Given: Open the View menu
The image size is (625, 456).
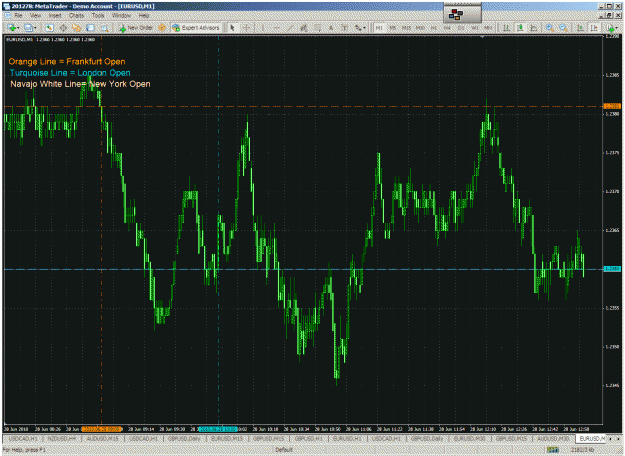Looking at the screenshot, I should point(35,16).
